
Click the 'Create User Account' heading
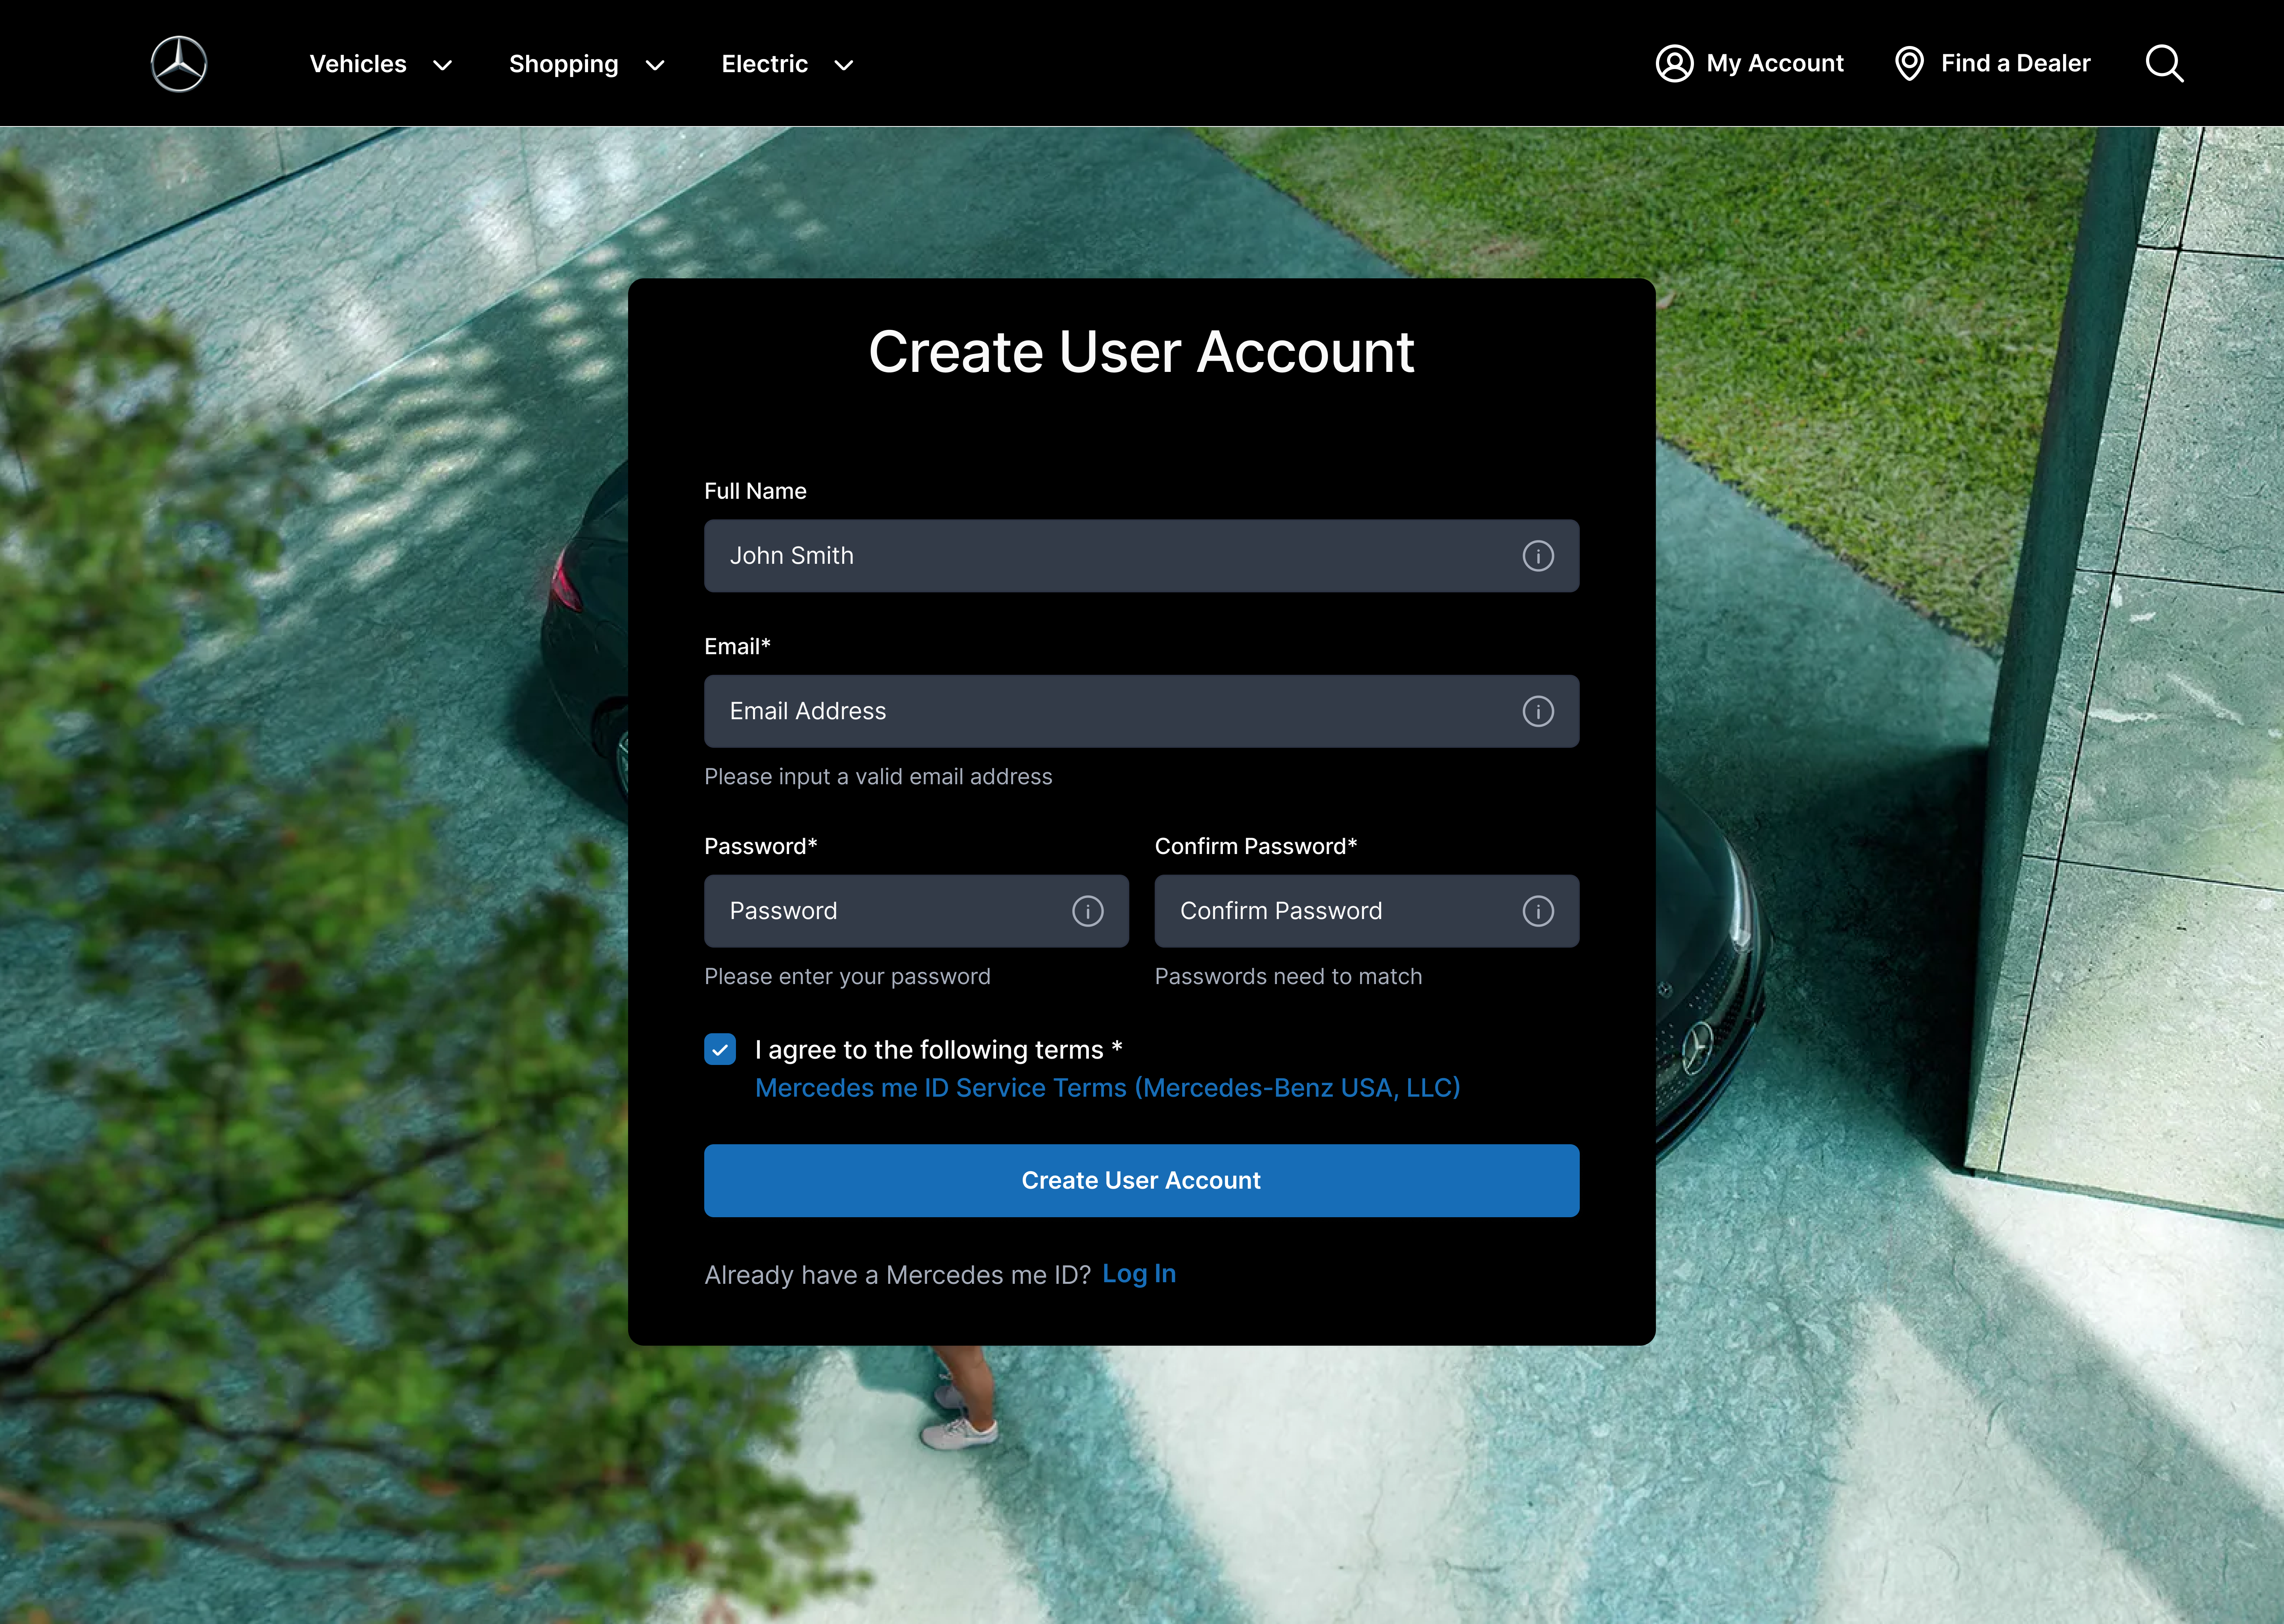point(1142,352)
